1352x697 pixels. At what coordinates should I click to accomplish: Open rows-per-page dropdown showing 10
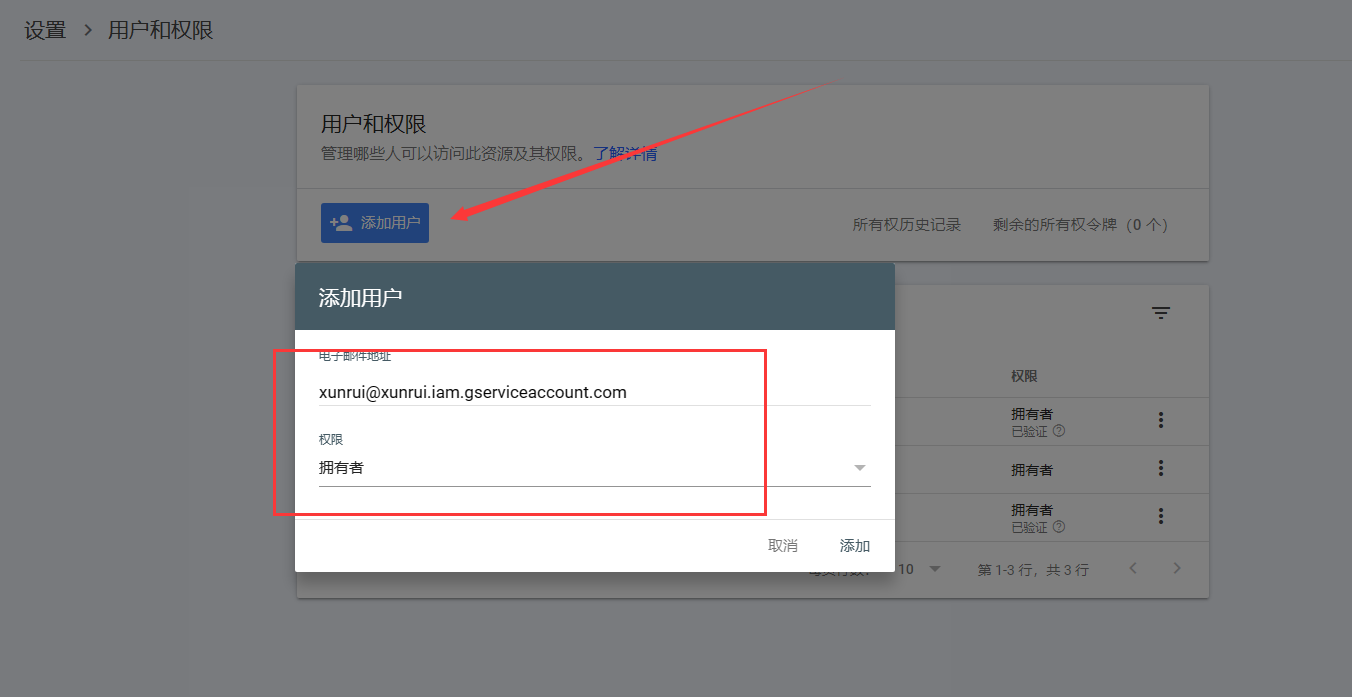tap(921, 569)
